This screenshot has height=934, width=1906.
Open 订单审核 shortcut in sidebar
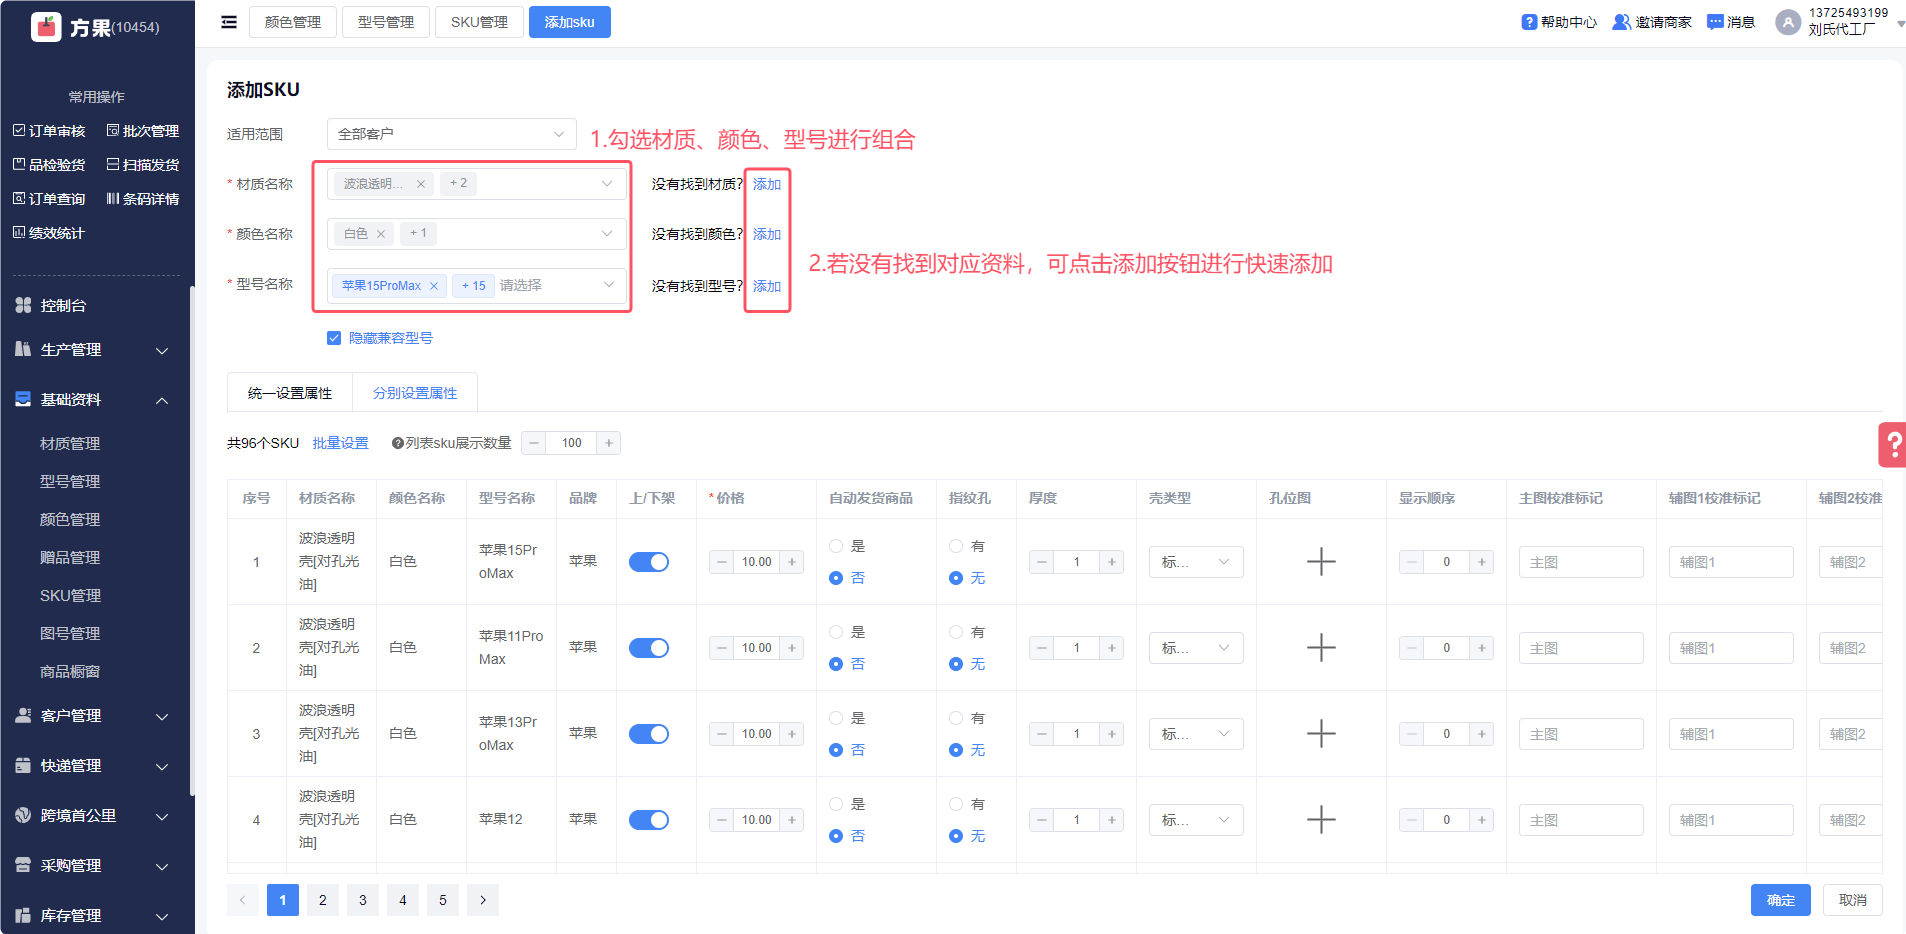pyautogui.click(x=49, y=131)
